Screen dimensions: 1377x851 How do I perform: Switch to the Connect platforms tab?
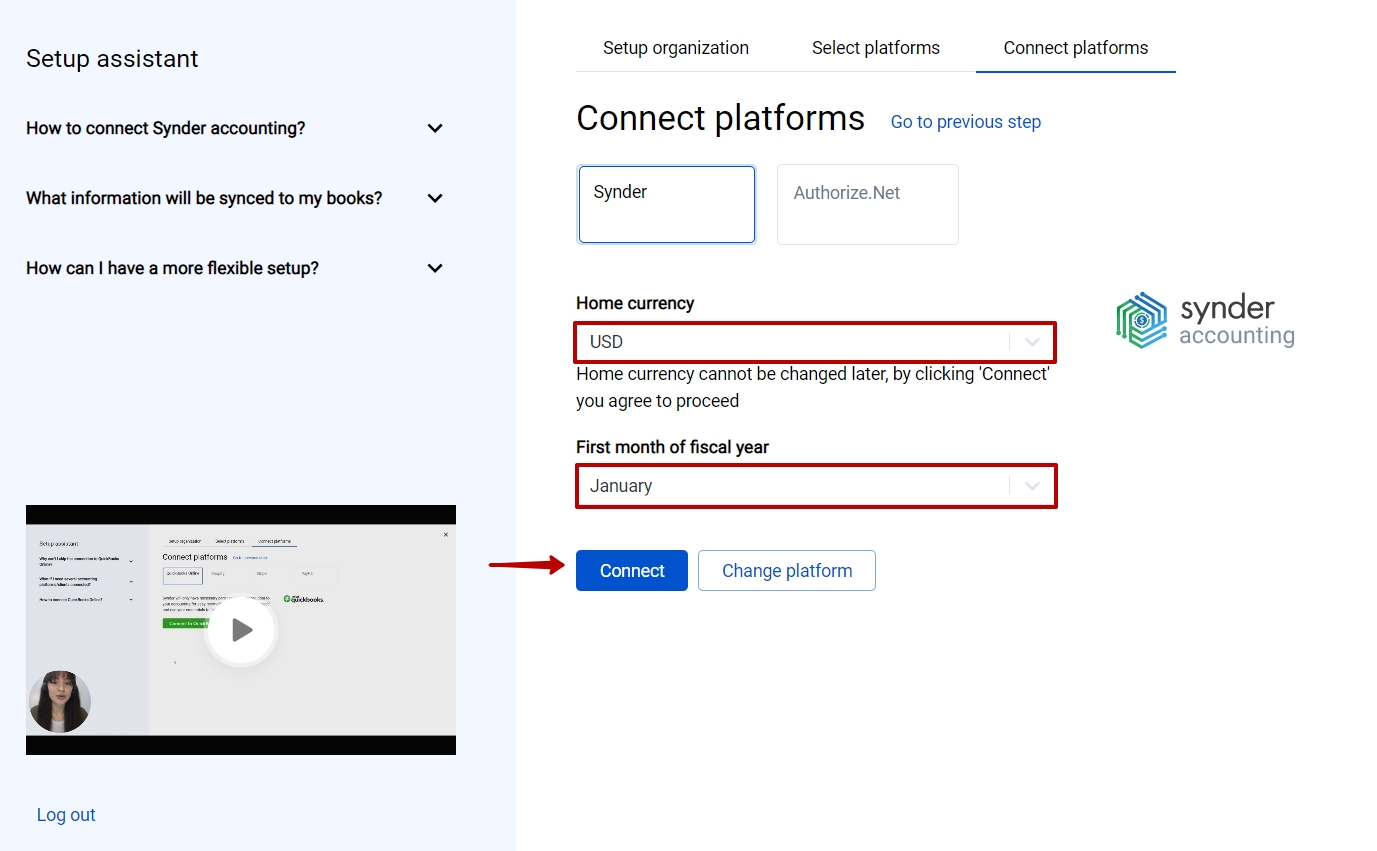click(1076, 48)
